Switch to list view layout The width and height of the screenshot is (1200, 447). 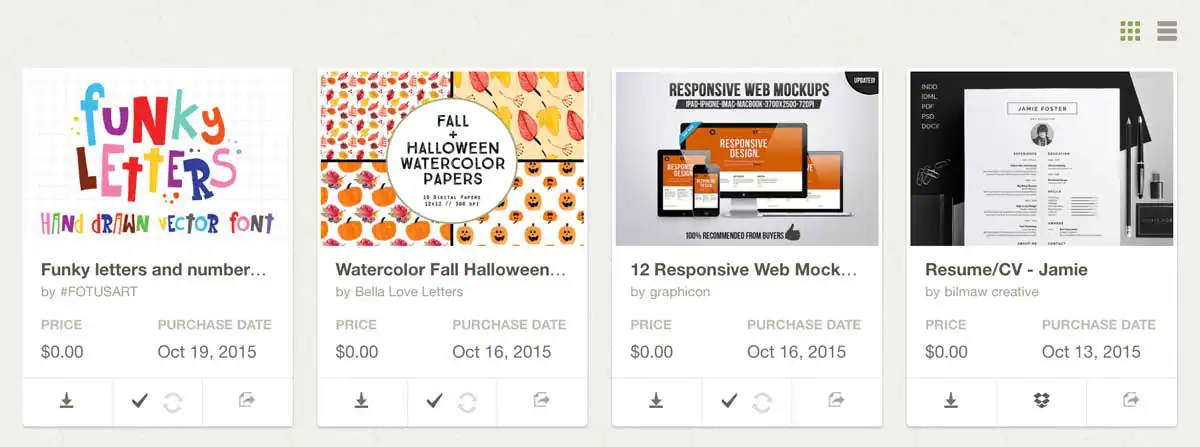tap(1167, 31)
